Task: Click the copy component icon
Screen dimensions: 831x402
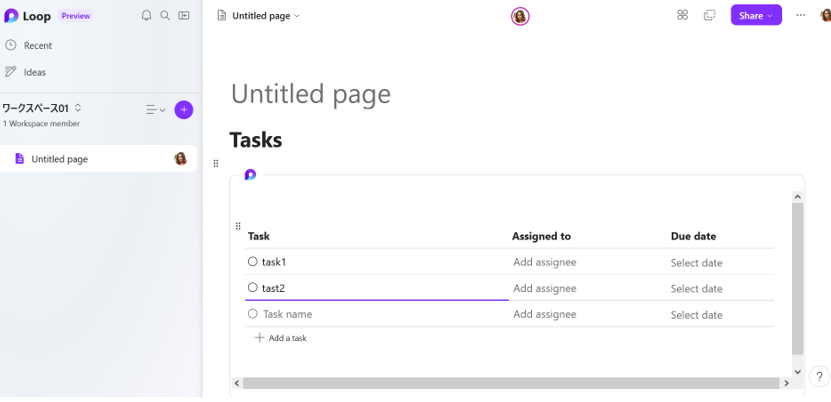Action: point(710,15)
